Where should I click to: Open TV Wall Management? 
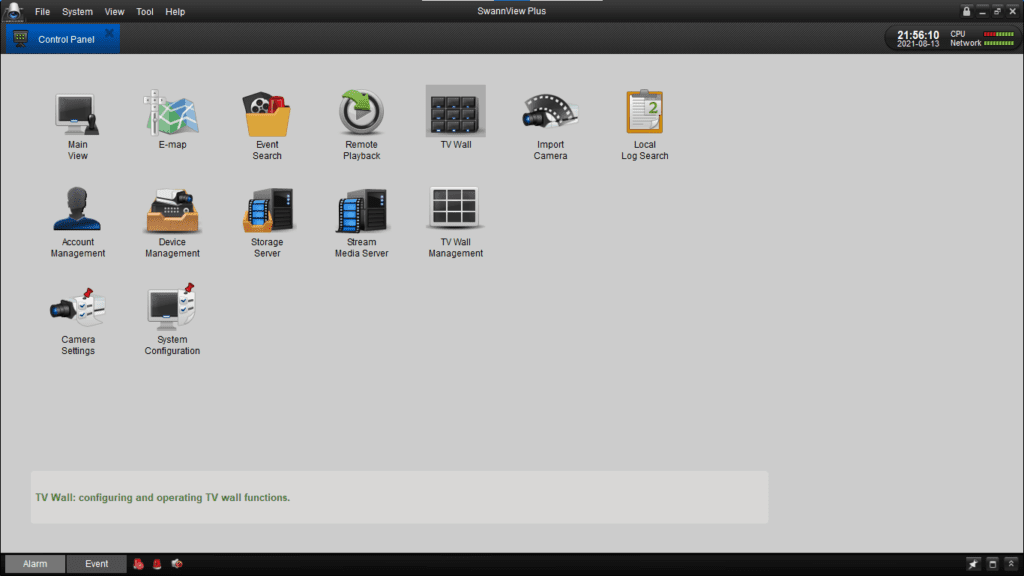point(455,208)
